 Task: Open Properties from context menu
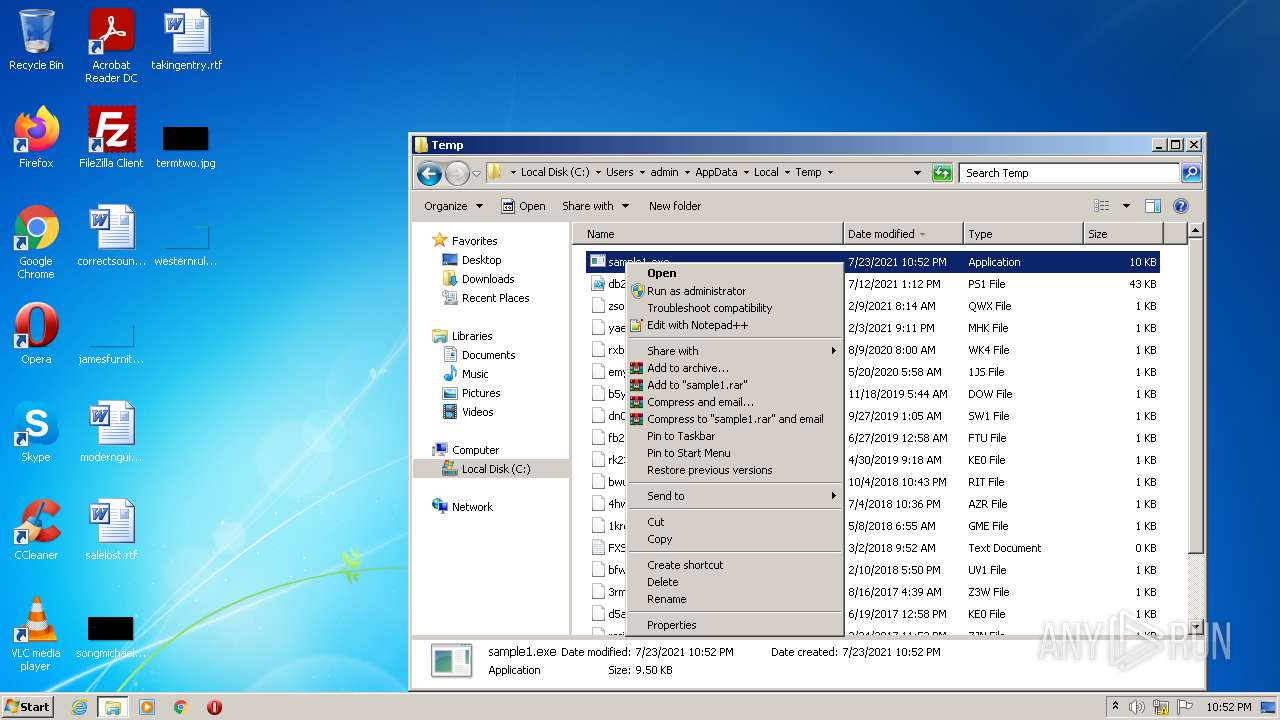click(x=735, y=625)
